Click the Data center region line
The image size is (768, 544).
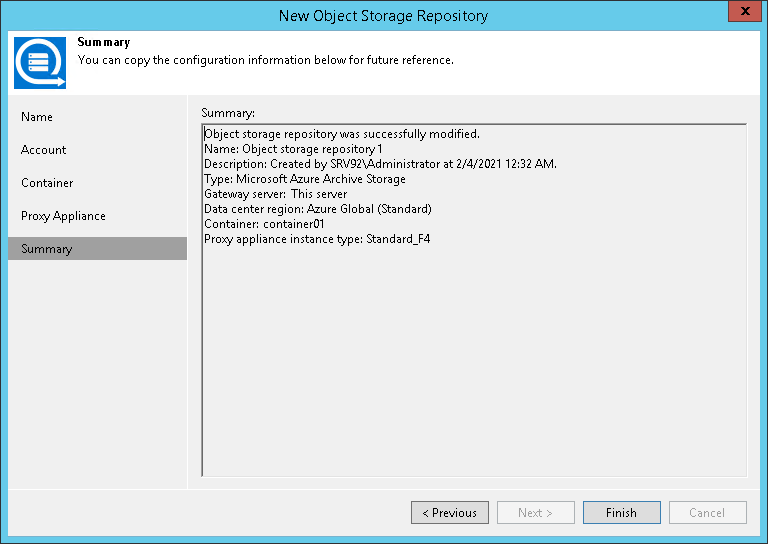[x=318, y=209]
